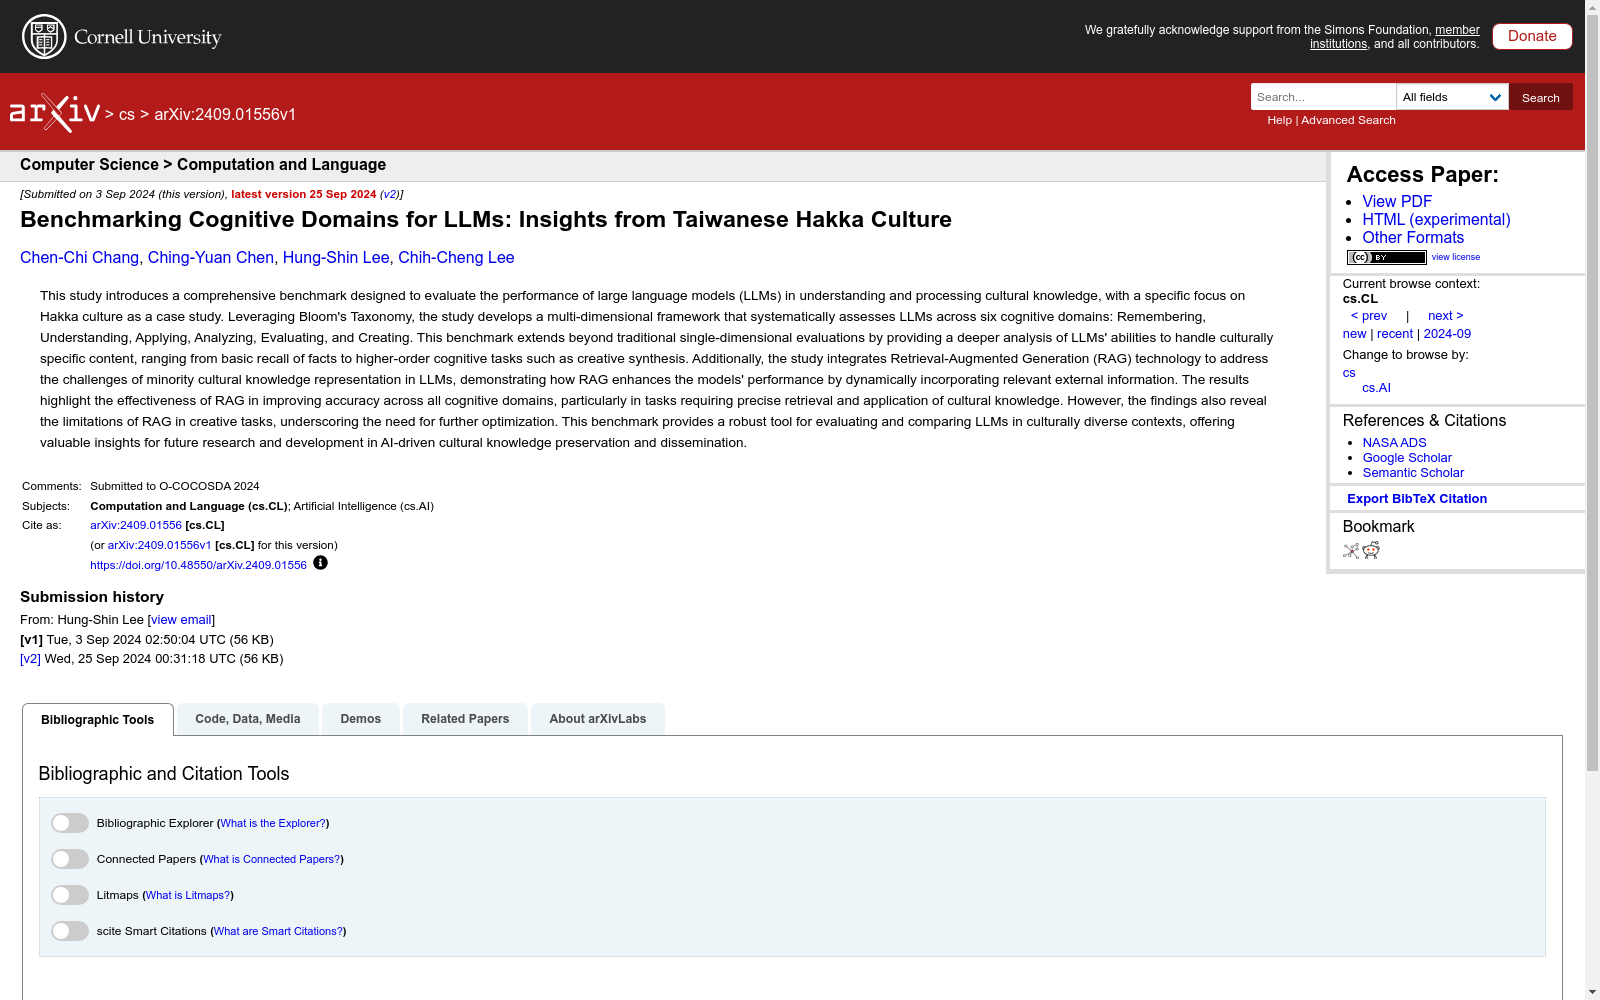Toggle Bibliographic Explorer switch
Image resolution: width=1600 pixels, height=1000 pixels.
(x=70, y=823)
